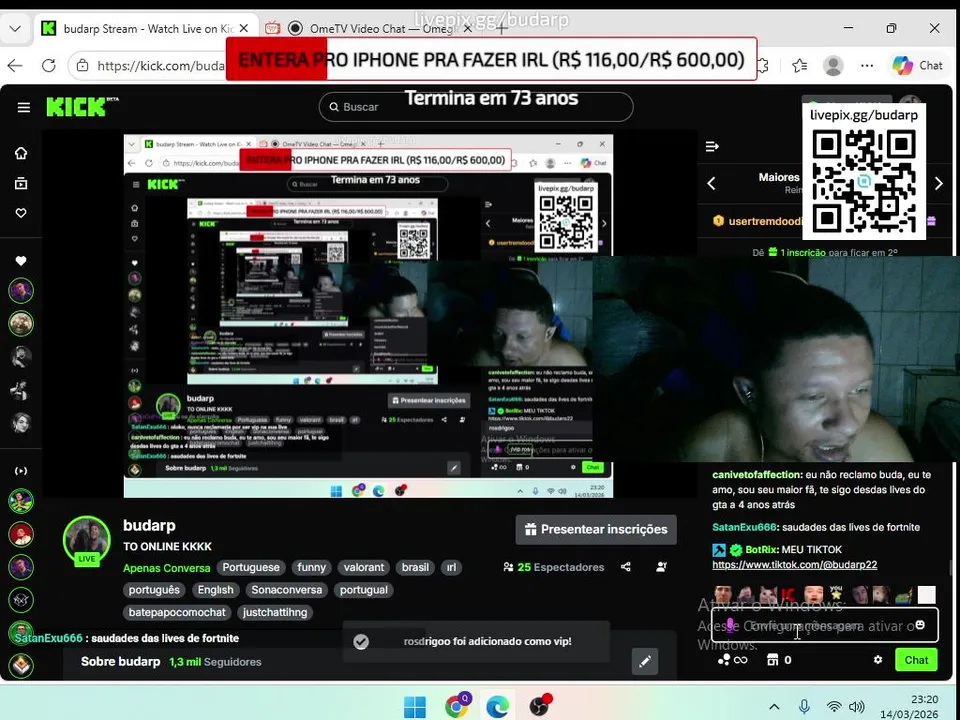Click the irl tag
This screenshot has width=960, height=720.
[x=451, y=568]
